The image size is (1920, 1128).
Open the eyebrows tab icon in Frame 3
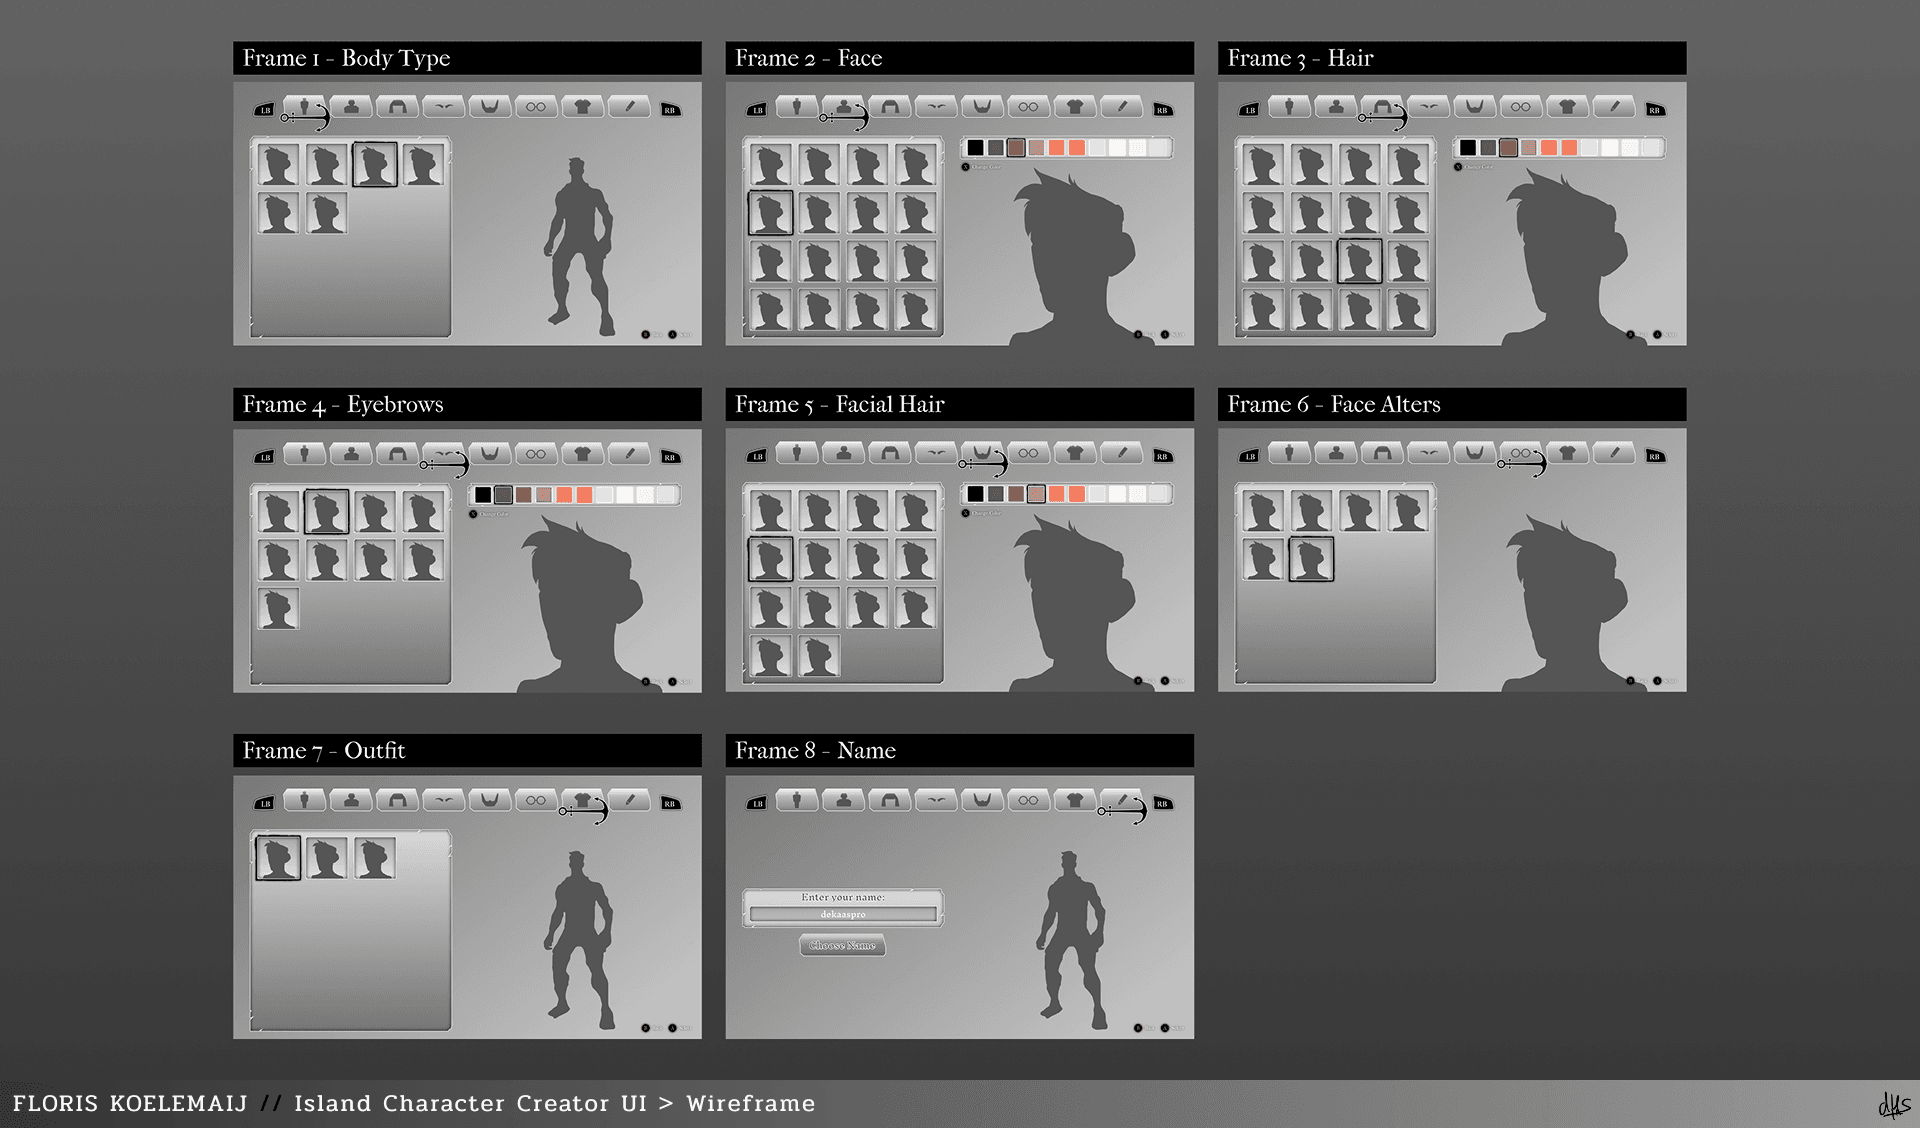[1428, 107]
